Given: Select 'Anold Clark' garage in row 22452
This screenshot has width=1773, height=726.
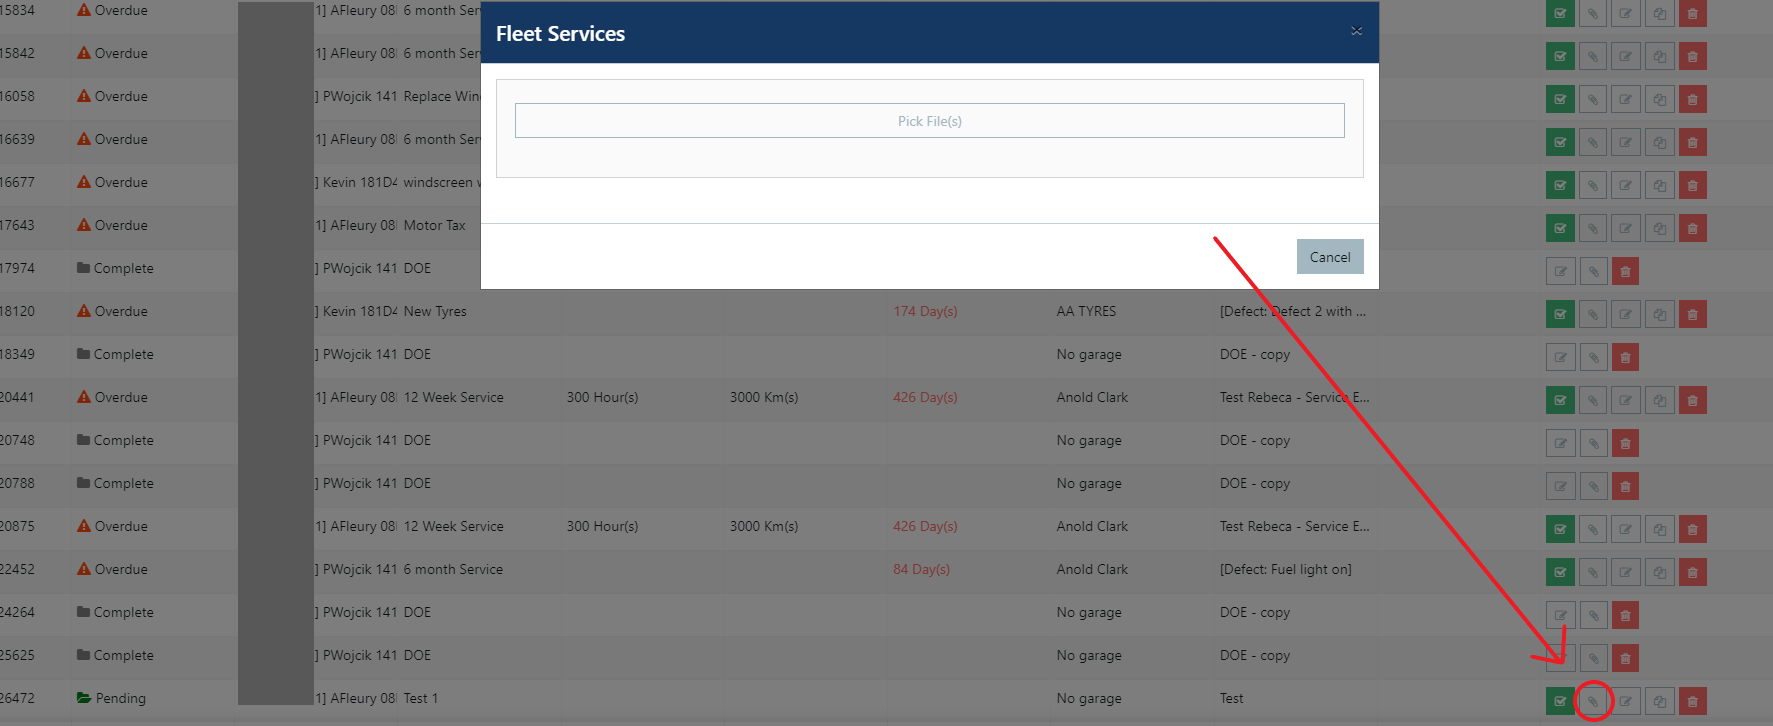Looking at the screenshot, I should 1092,569.
